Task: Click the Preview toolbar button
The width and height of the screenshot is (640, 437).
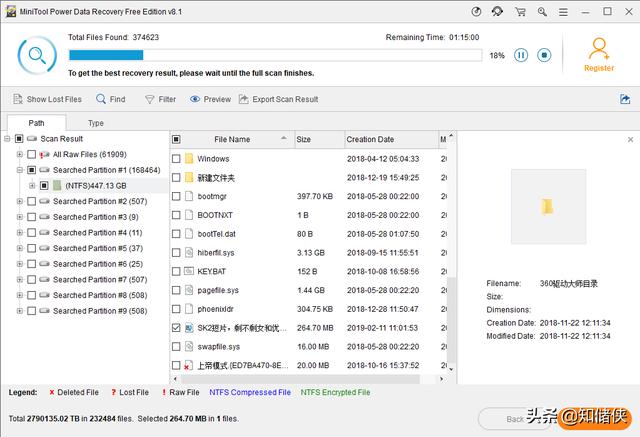Action: [210, 99]
